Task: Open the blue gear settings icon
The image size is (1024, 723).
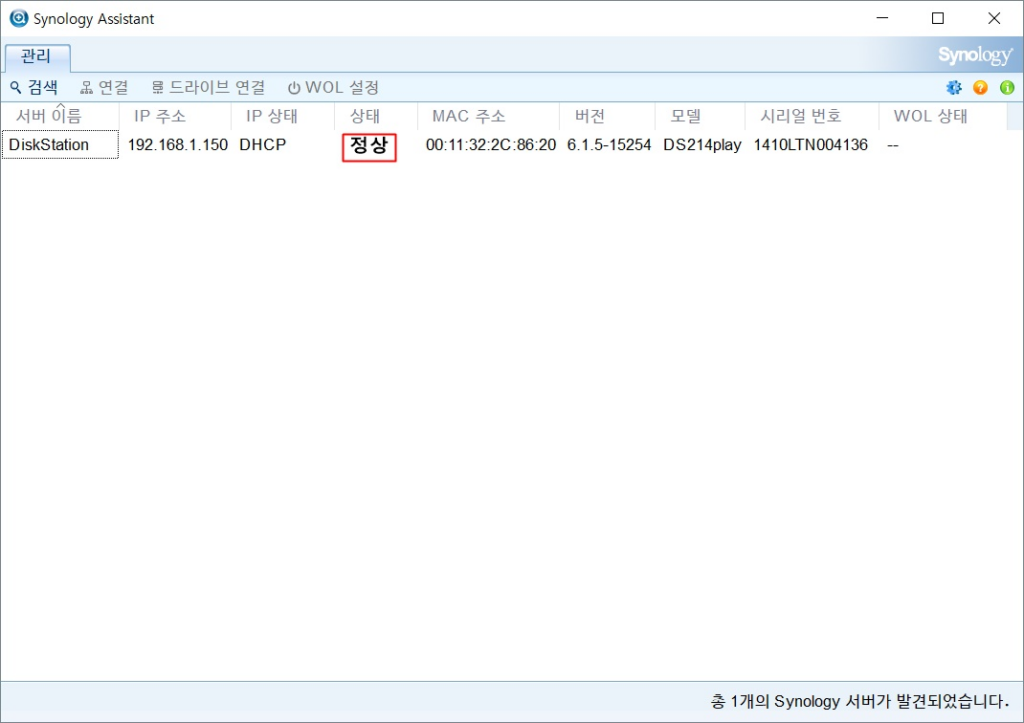Action: tap(954, 88)
